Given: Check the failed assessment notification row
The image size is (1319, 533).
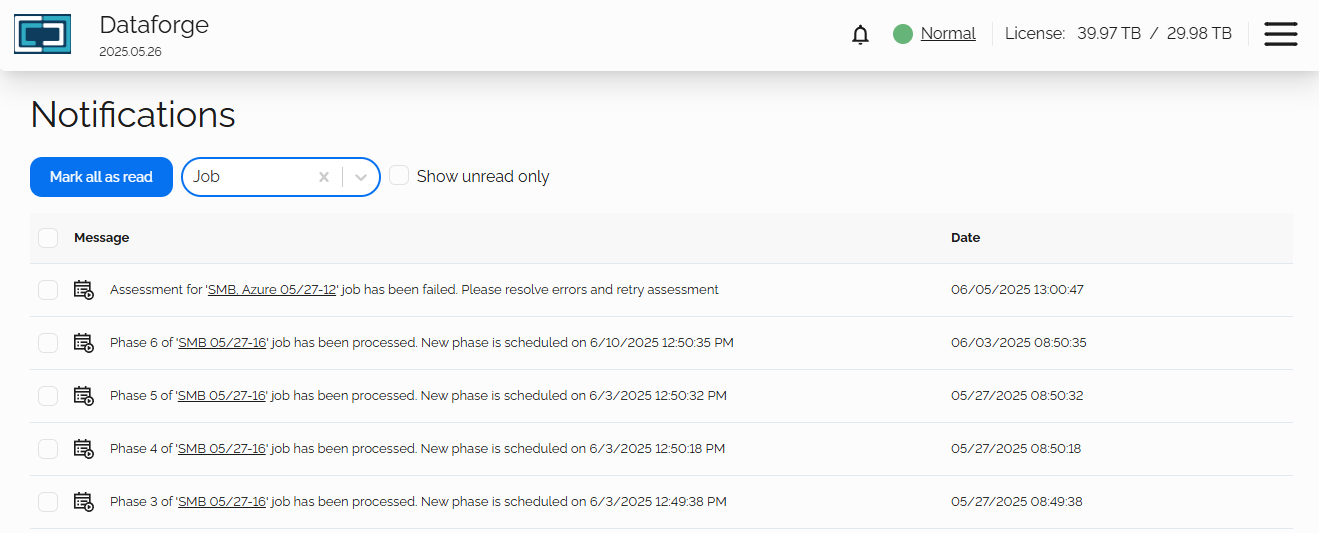Looking at the screenshot, I should pyautogui.click(x=48, y=290).
